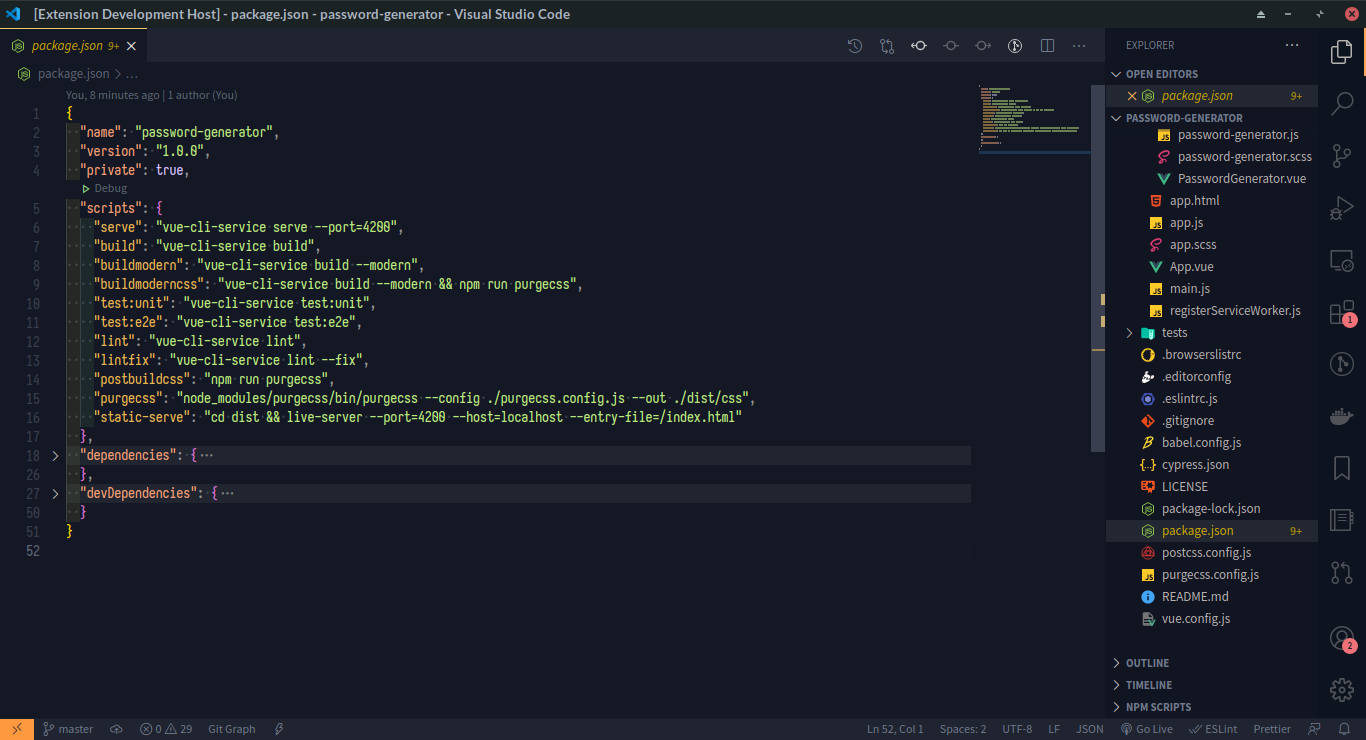The width and height of the screenshot is (1366, 740).
Task: Click Git Graph in status bar
Action: 232,729
